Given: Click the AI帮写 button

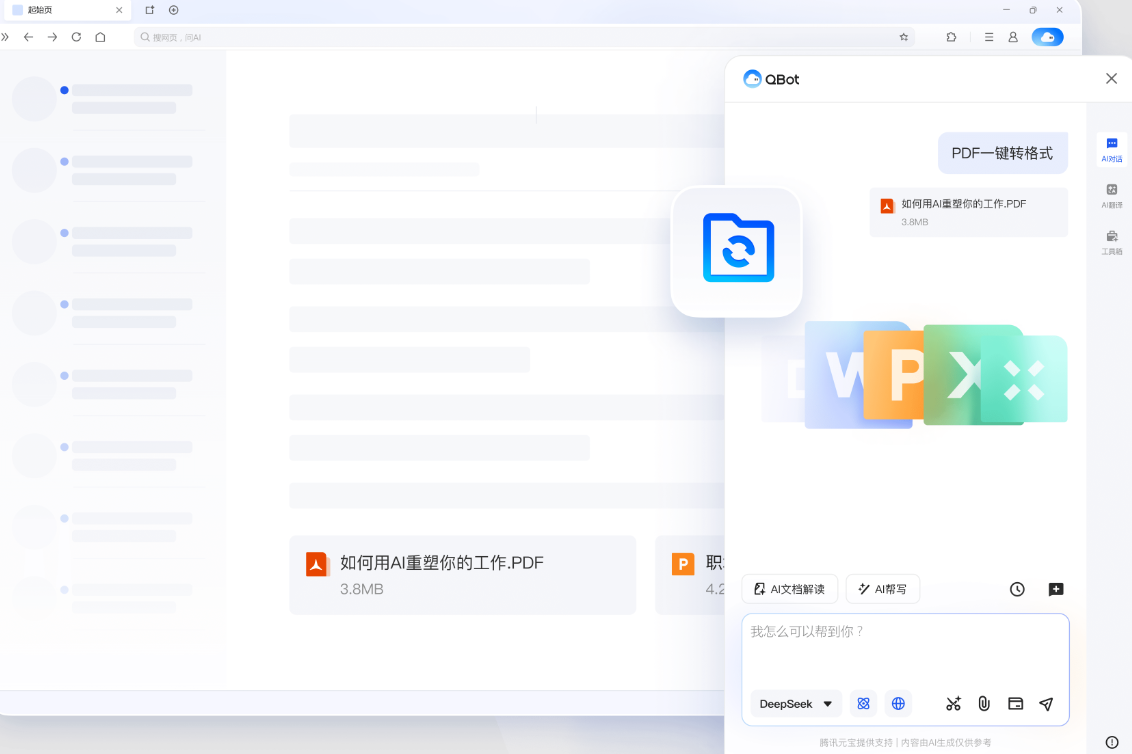Looking at the screenshot, I should (882, 589).
